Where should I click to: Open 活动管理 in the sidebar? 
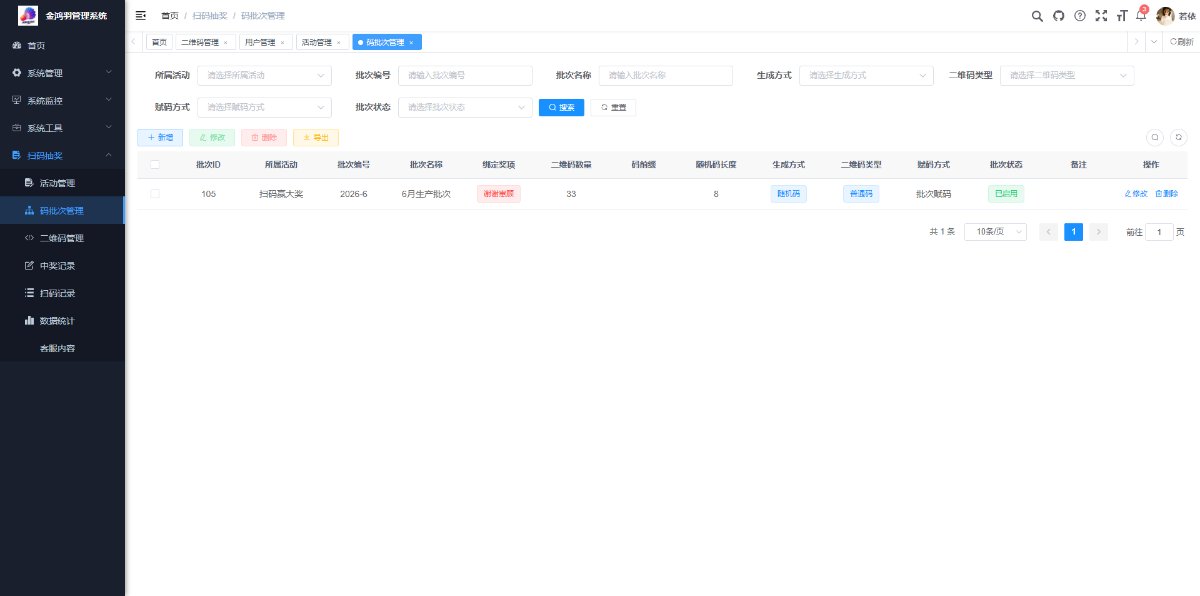coord(62,183)
